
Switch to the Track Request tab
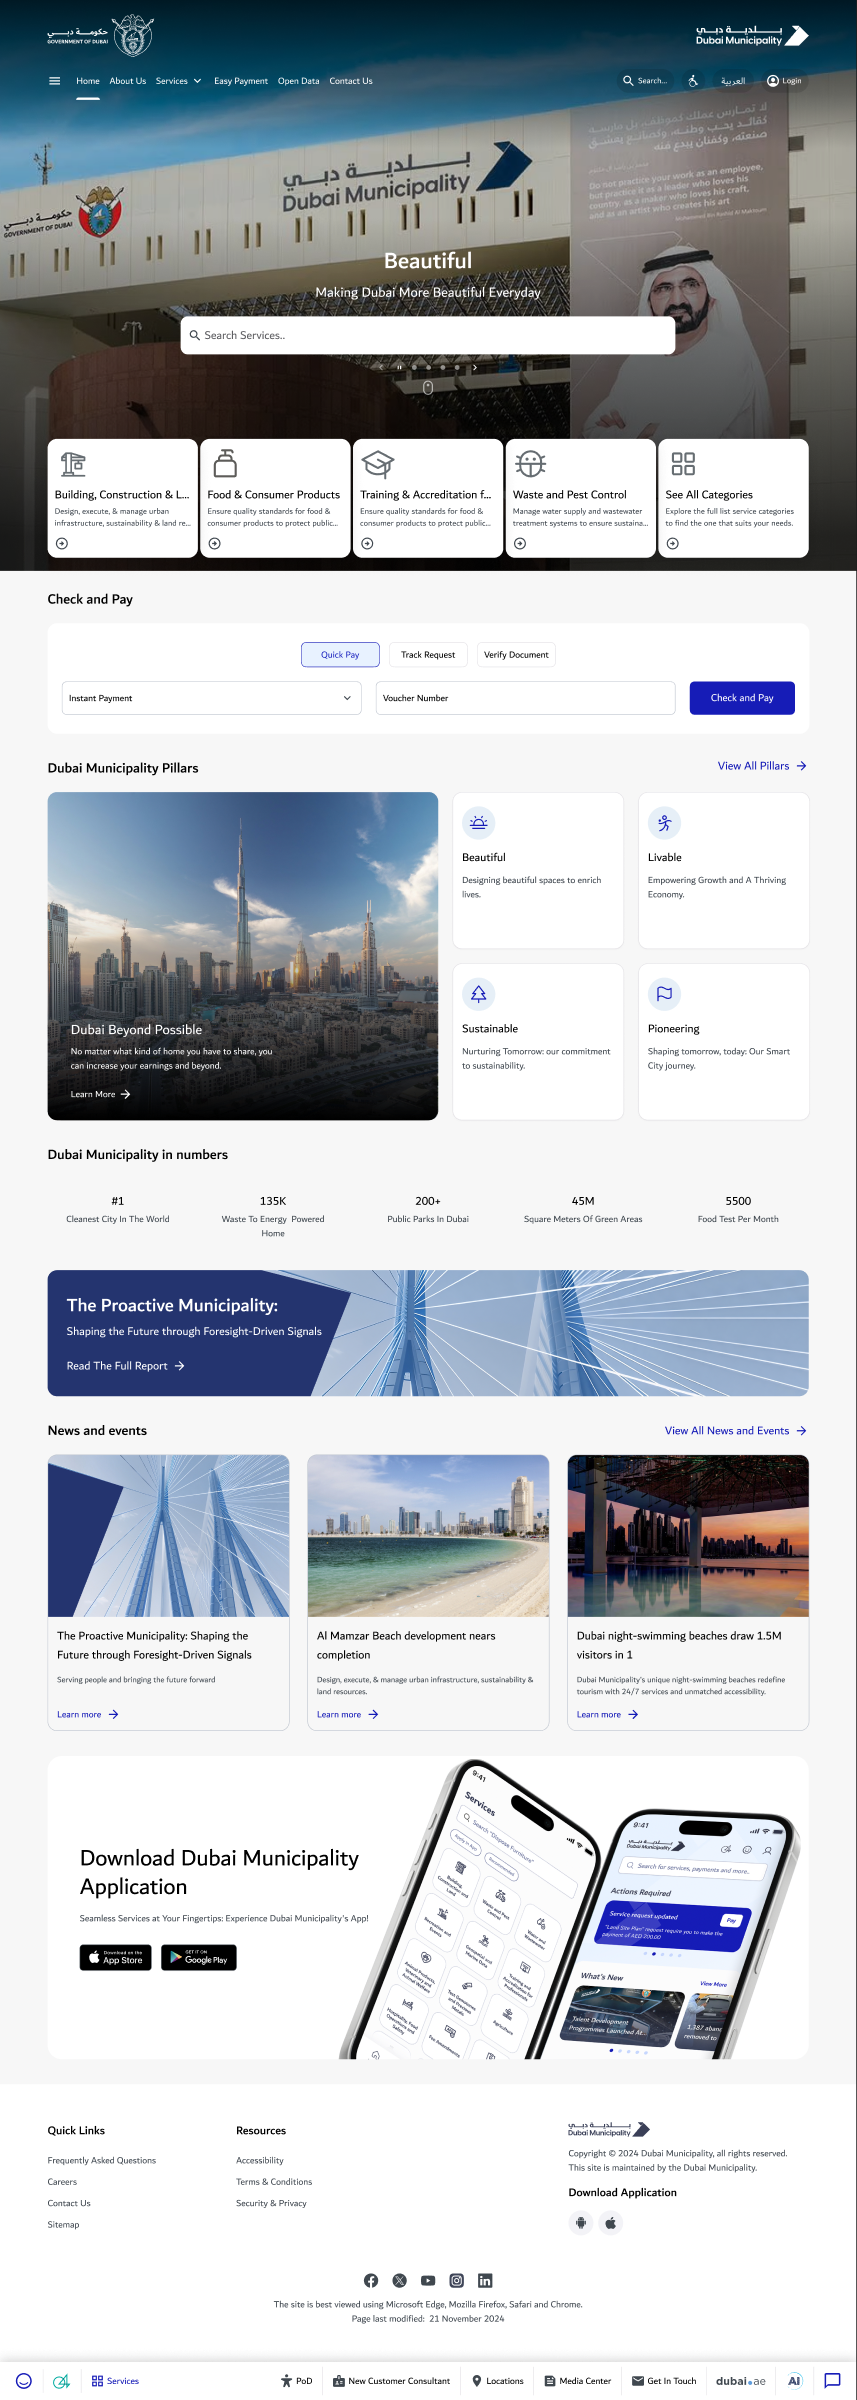pos(428,655)
